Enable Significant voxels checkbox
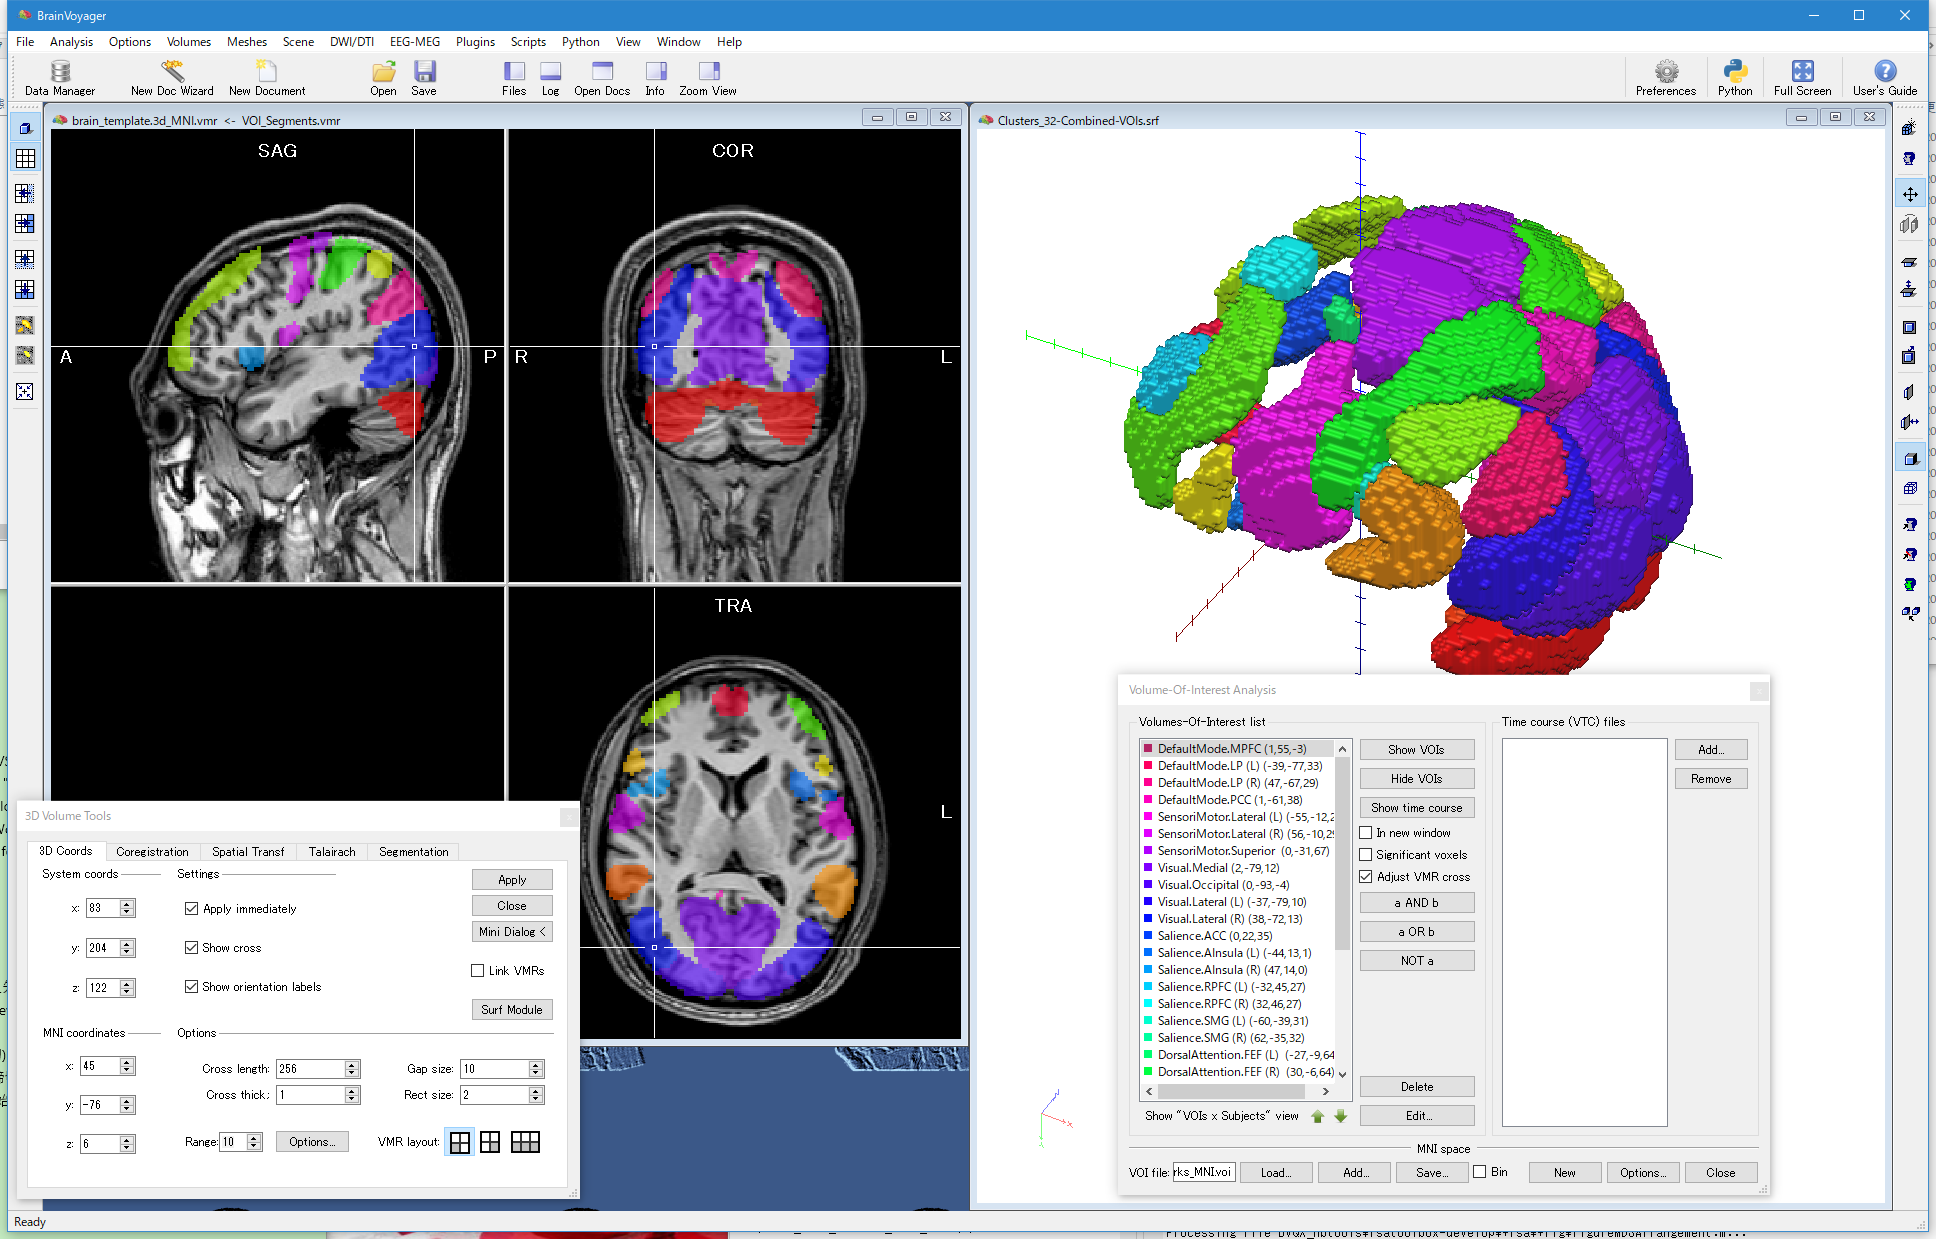Viewport: 1936px width, 1239px height. 1366,855
